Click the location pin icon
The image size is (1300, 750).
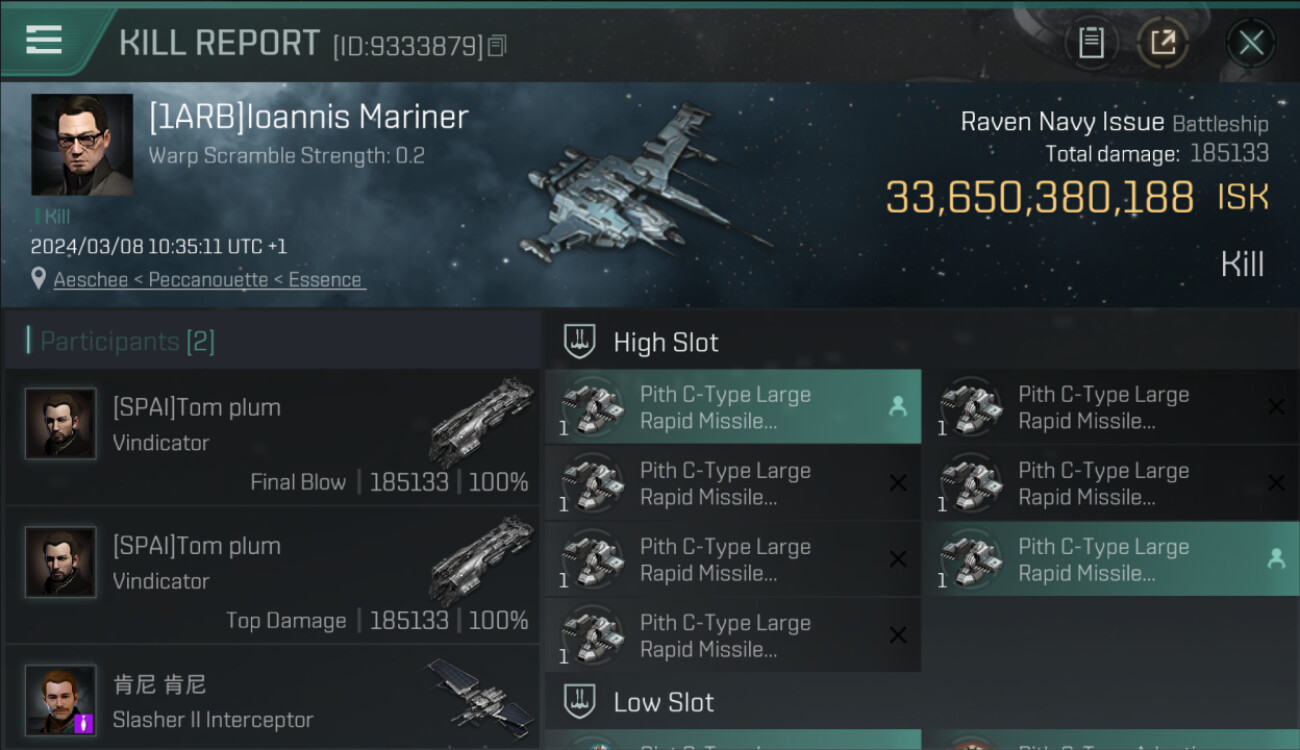click(39, 279)
